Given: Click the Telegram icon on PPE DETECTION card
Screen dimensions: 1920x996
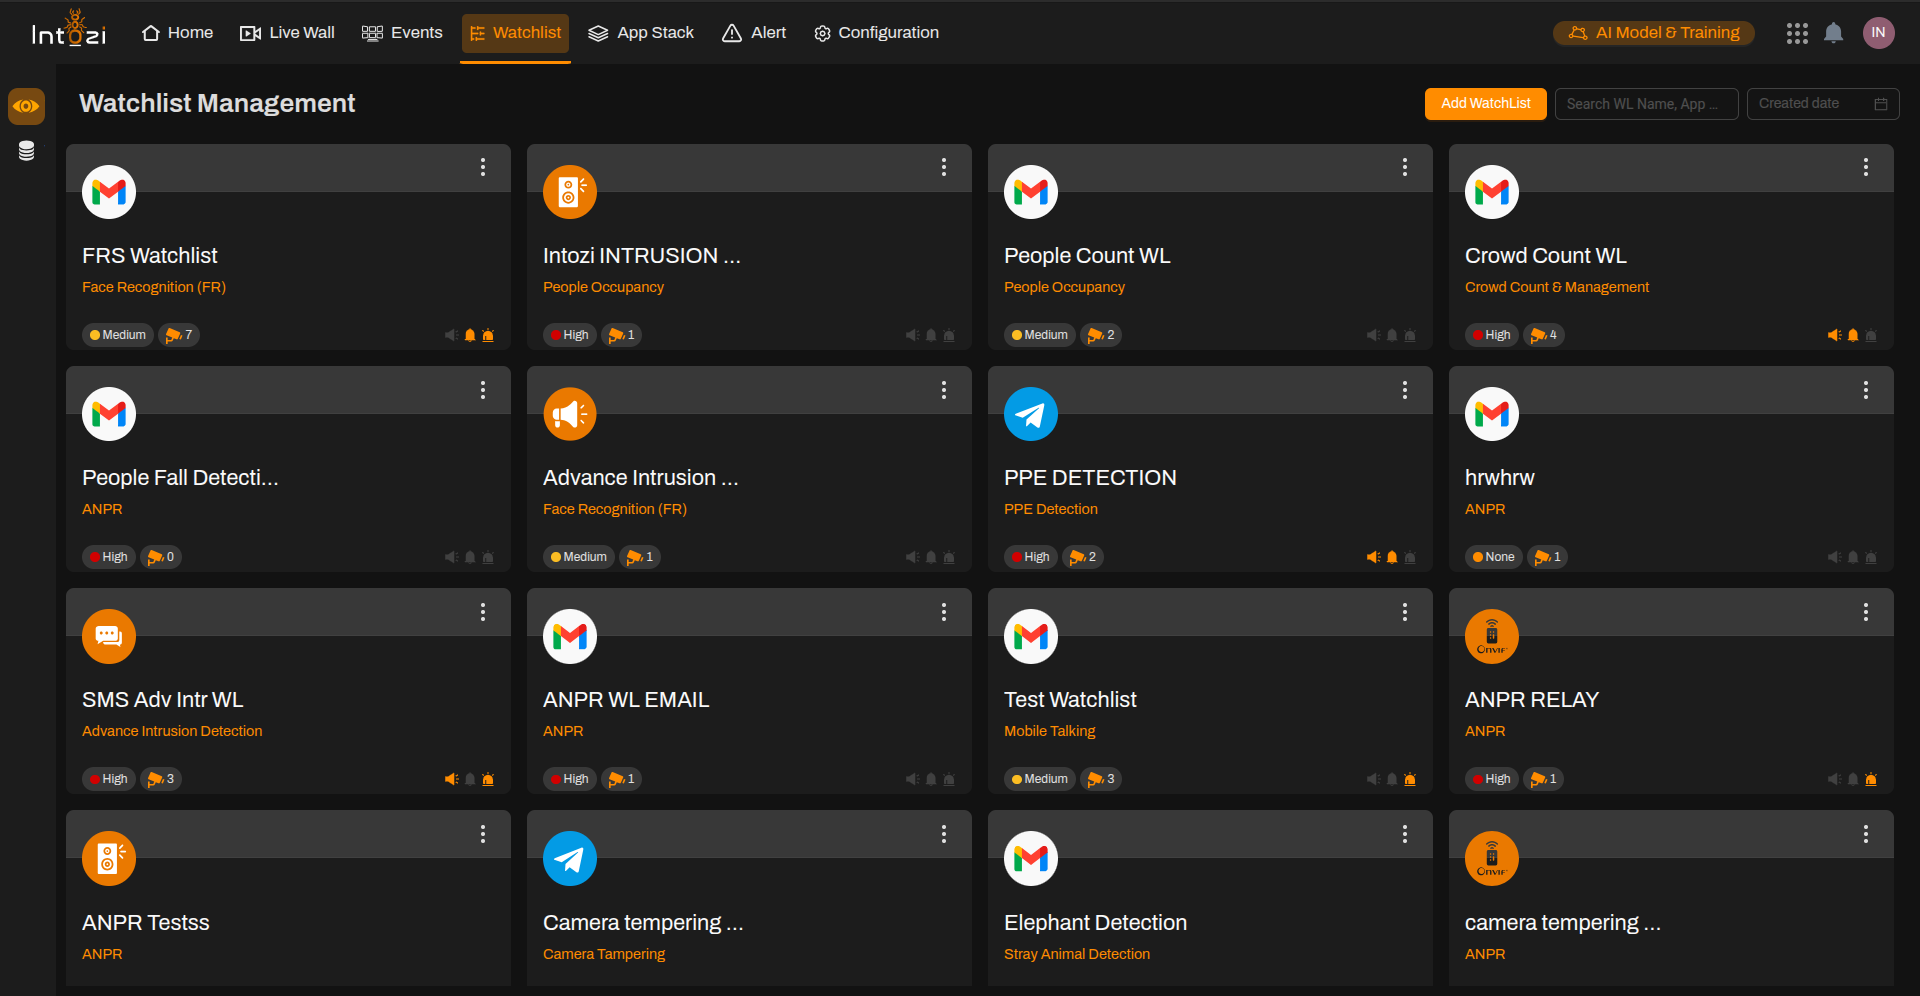Looking at the screenshot, I should point(1030,414).
